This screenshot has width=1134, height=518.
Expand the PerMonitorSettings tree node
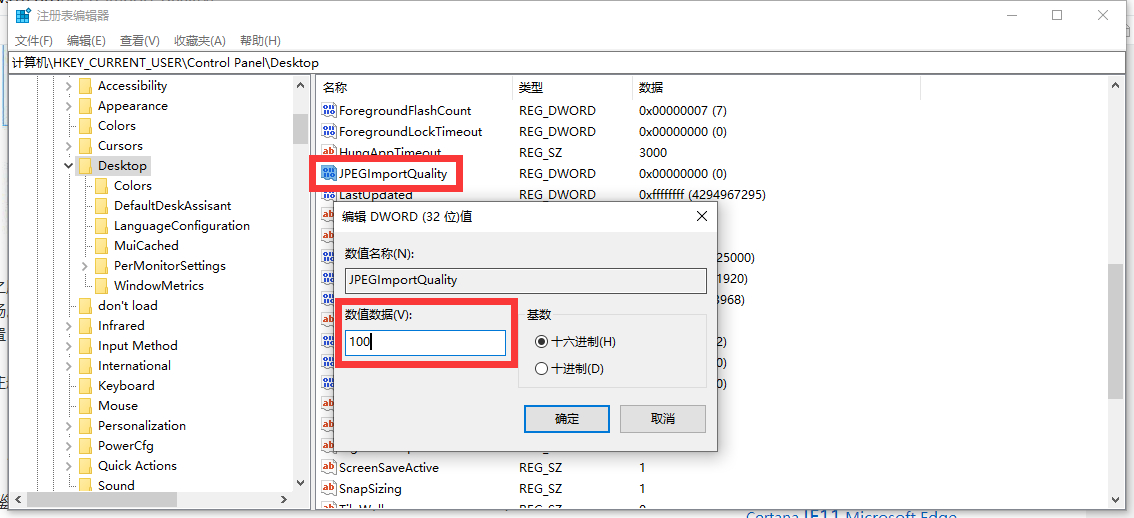[84, 266]
